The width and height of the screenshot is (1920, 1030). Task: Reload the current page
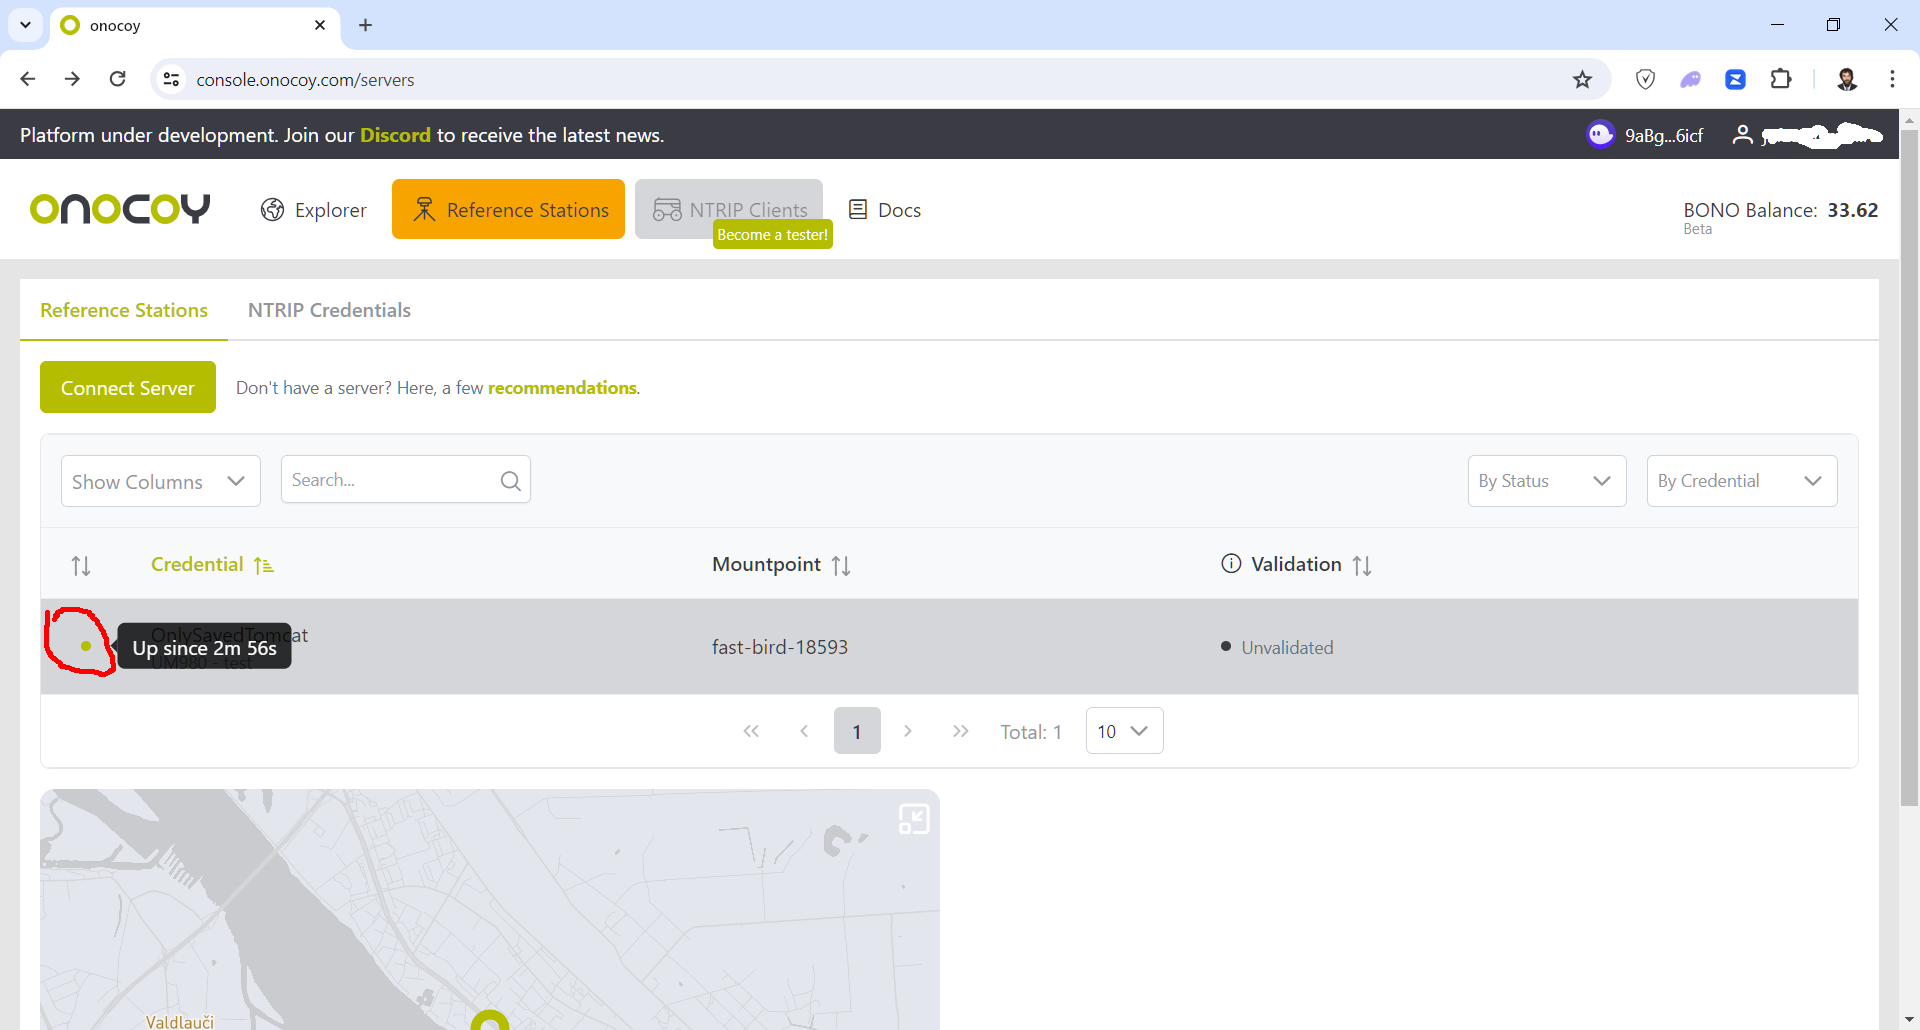point(118,79)
